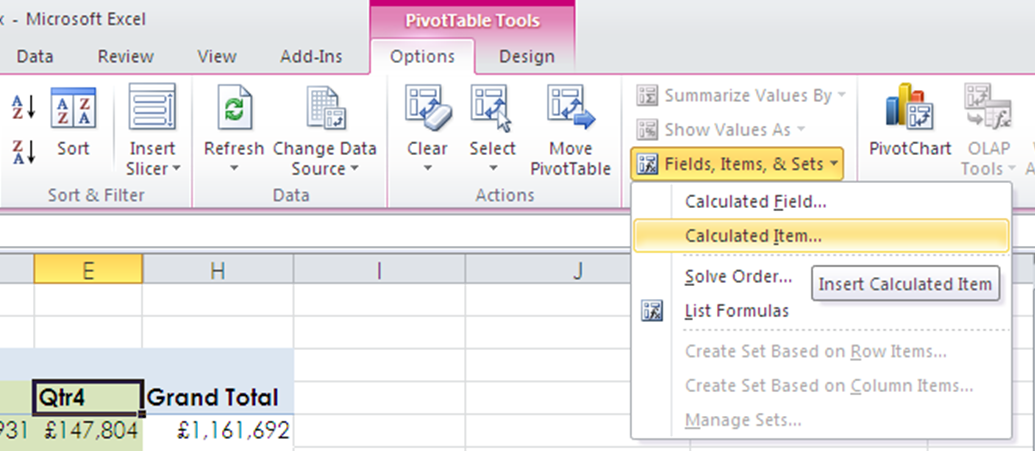Screen dimensions: 1035x451
Task: Click the Qtr4 header cell
Action: point(88,398)
